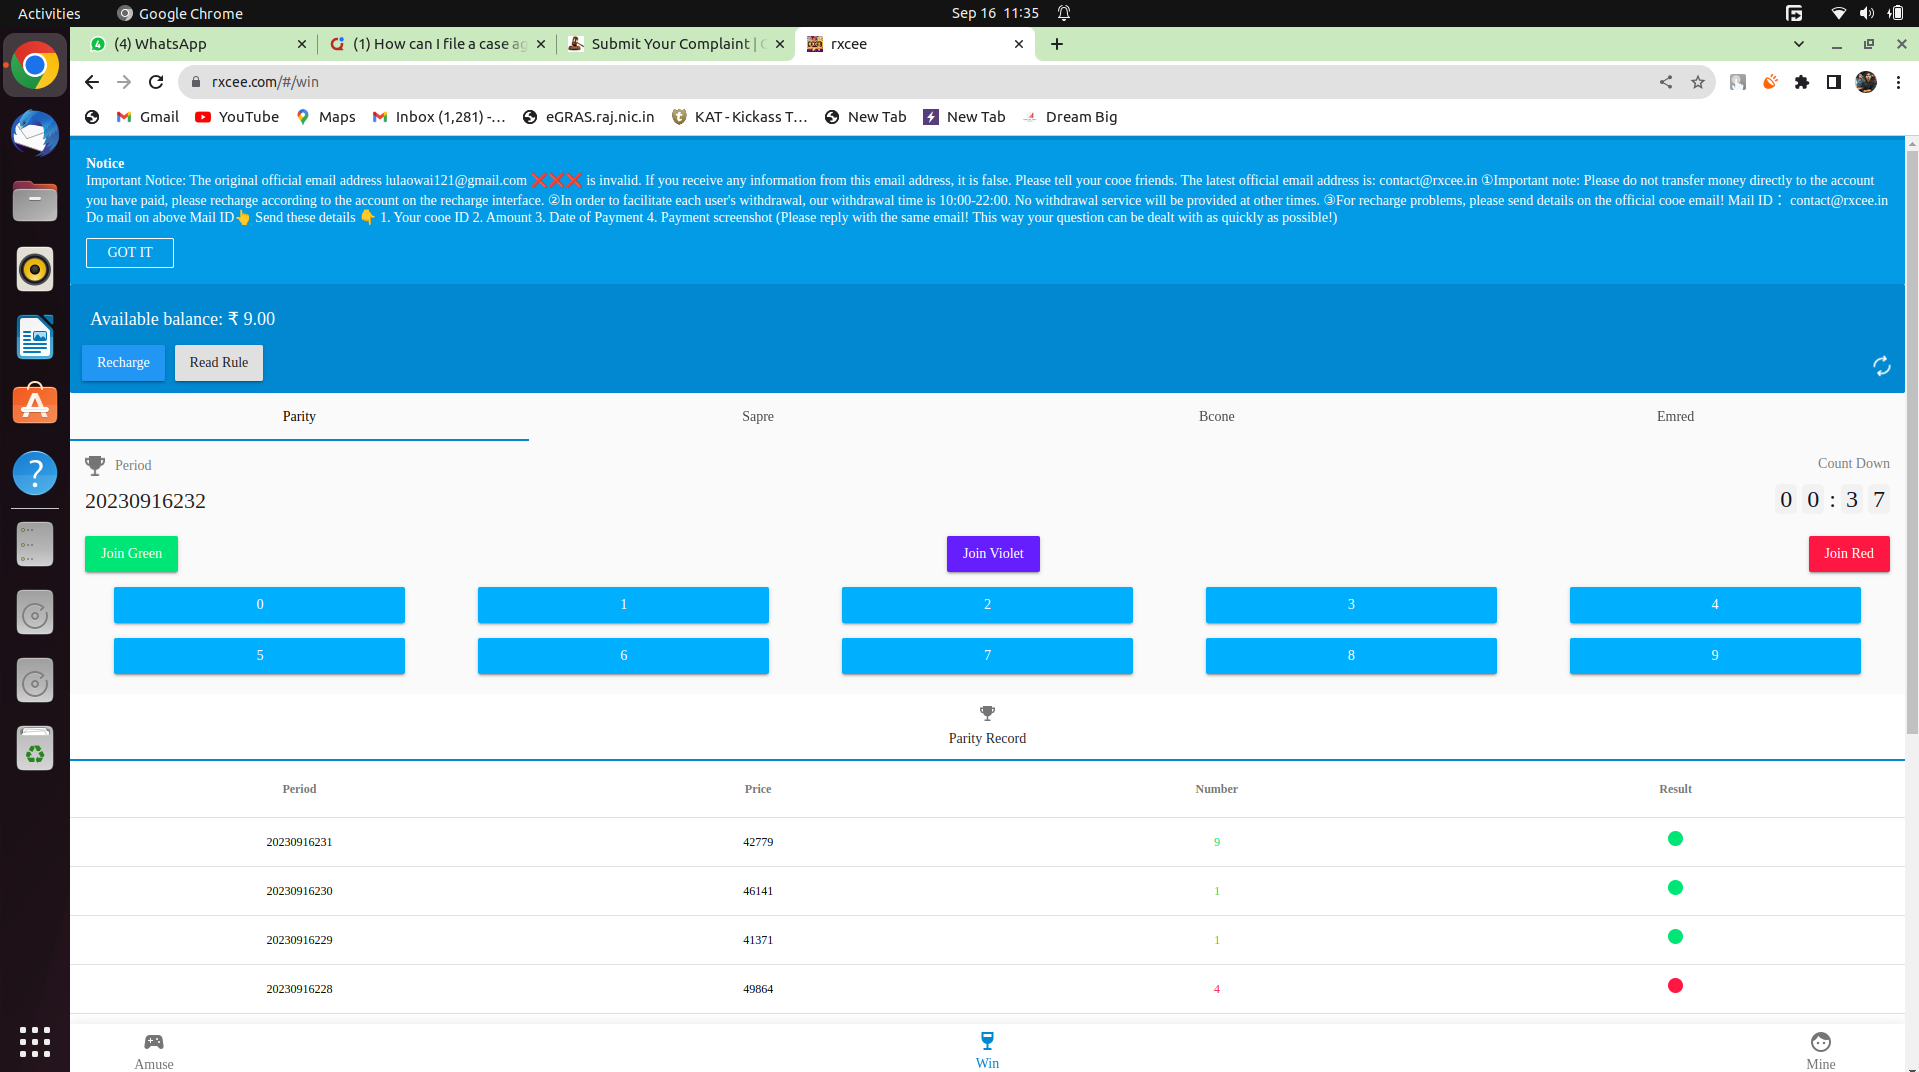This screenshot has width=1919, height=1072.
Task: Open Chrome extensions puzzle icon
Action: point(1802,82)
